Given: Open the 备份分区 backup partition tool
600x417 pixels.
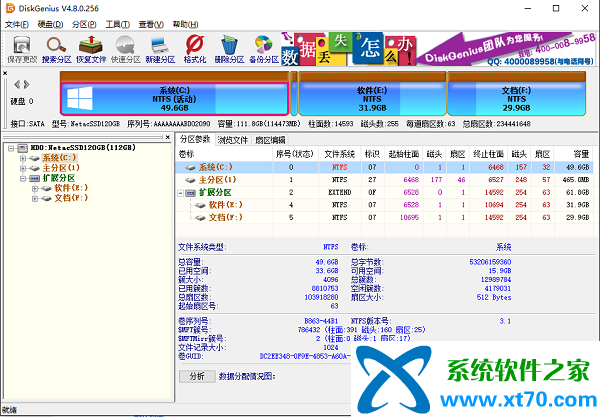Looking at the screenshot, I should 264,49.
